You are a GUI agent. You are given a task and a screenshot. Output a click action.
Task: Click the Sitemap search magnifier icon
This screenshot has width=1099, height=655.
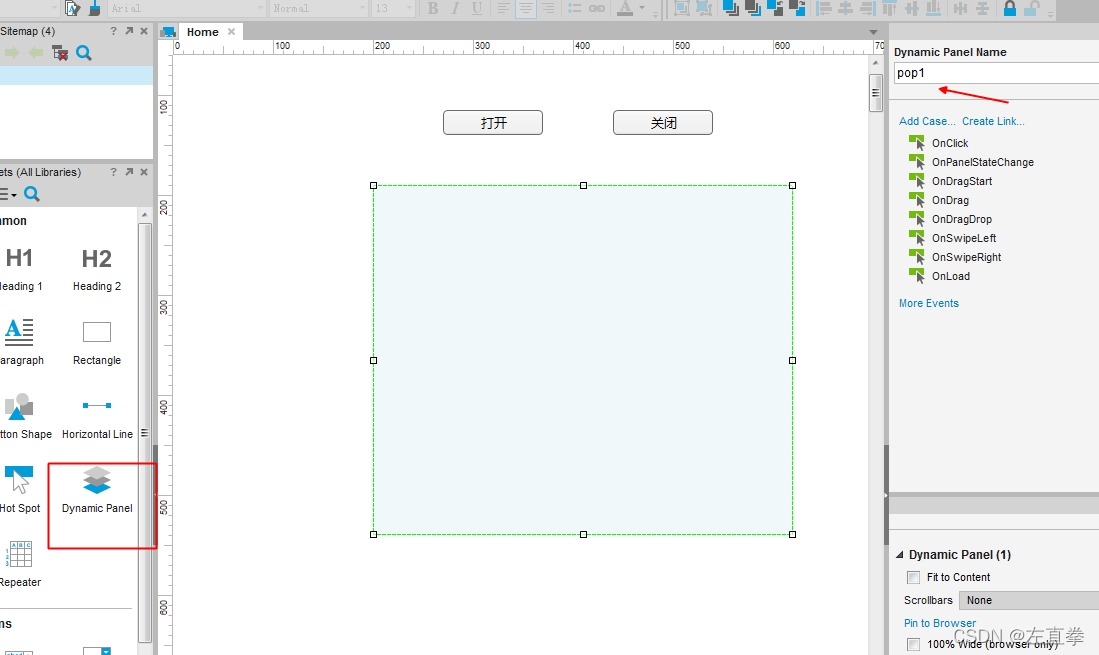[83, 53]
